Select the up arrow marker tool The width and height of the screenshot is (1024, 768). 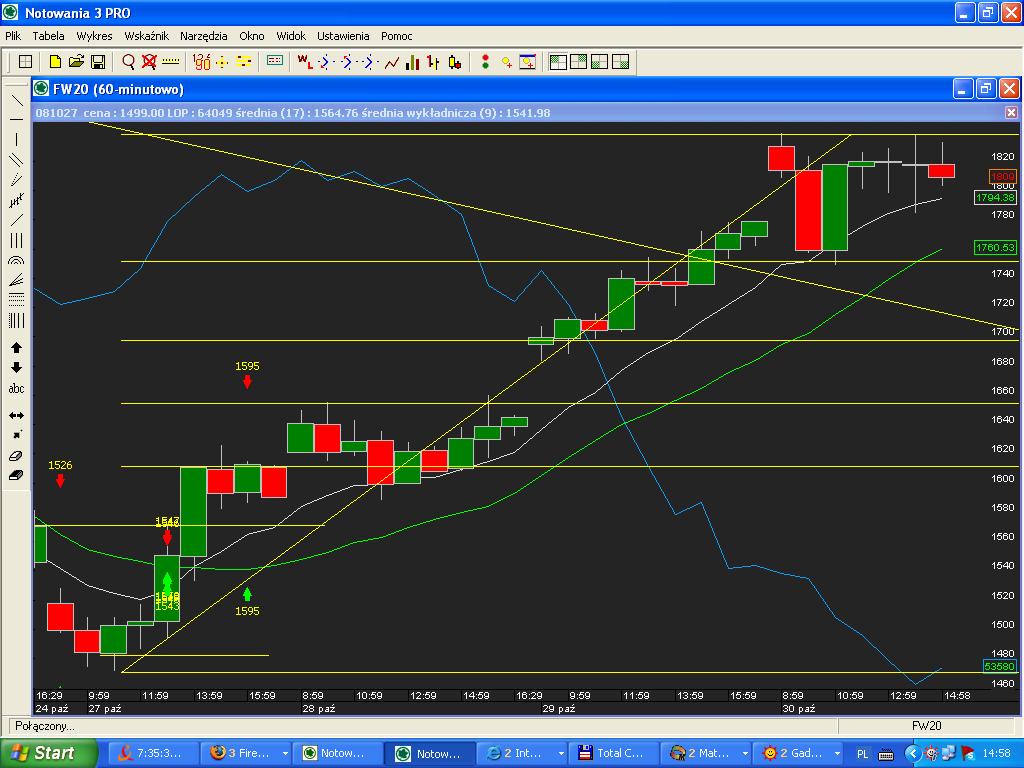(x=16, y=347)
